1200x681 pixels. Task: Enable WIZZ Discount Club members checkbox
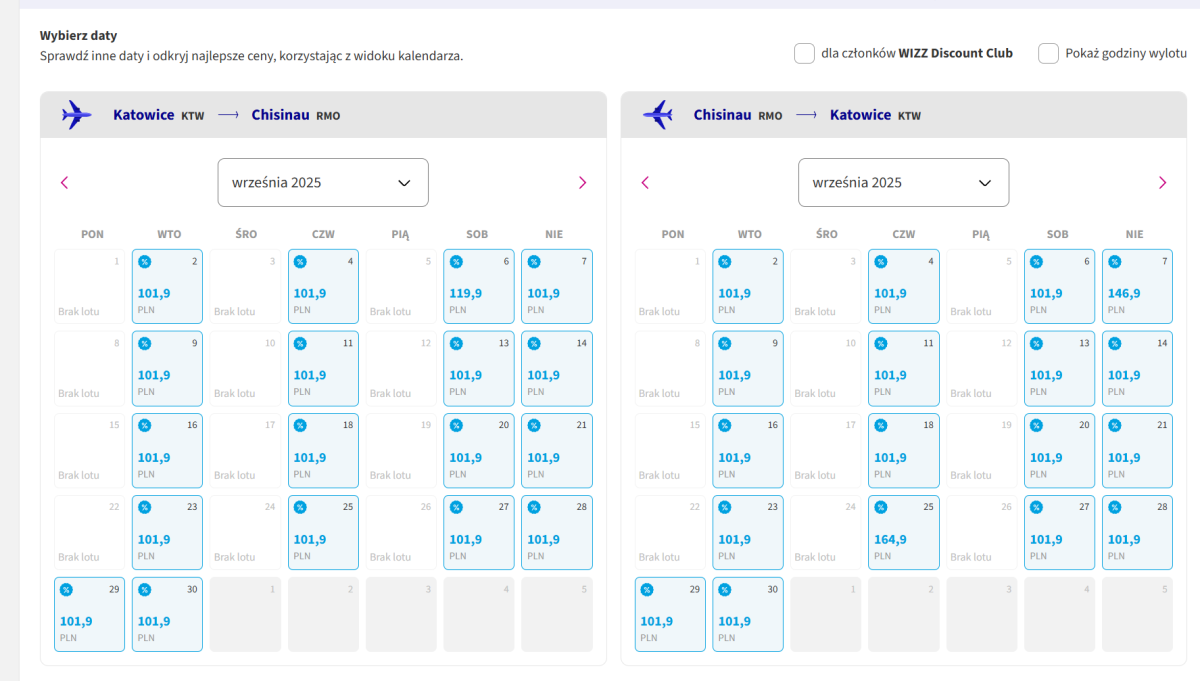(x=804, y=53)
